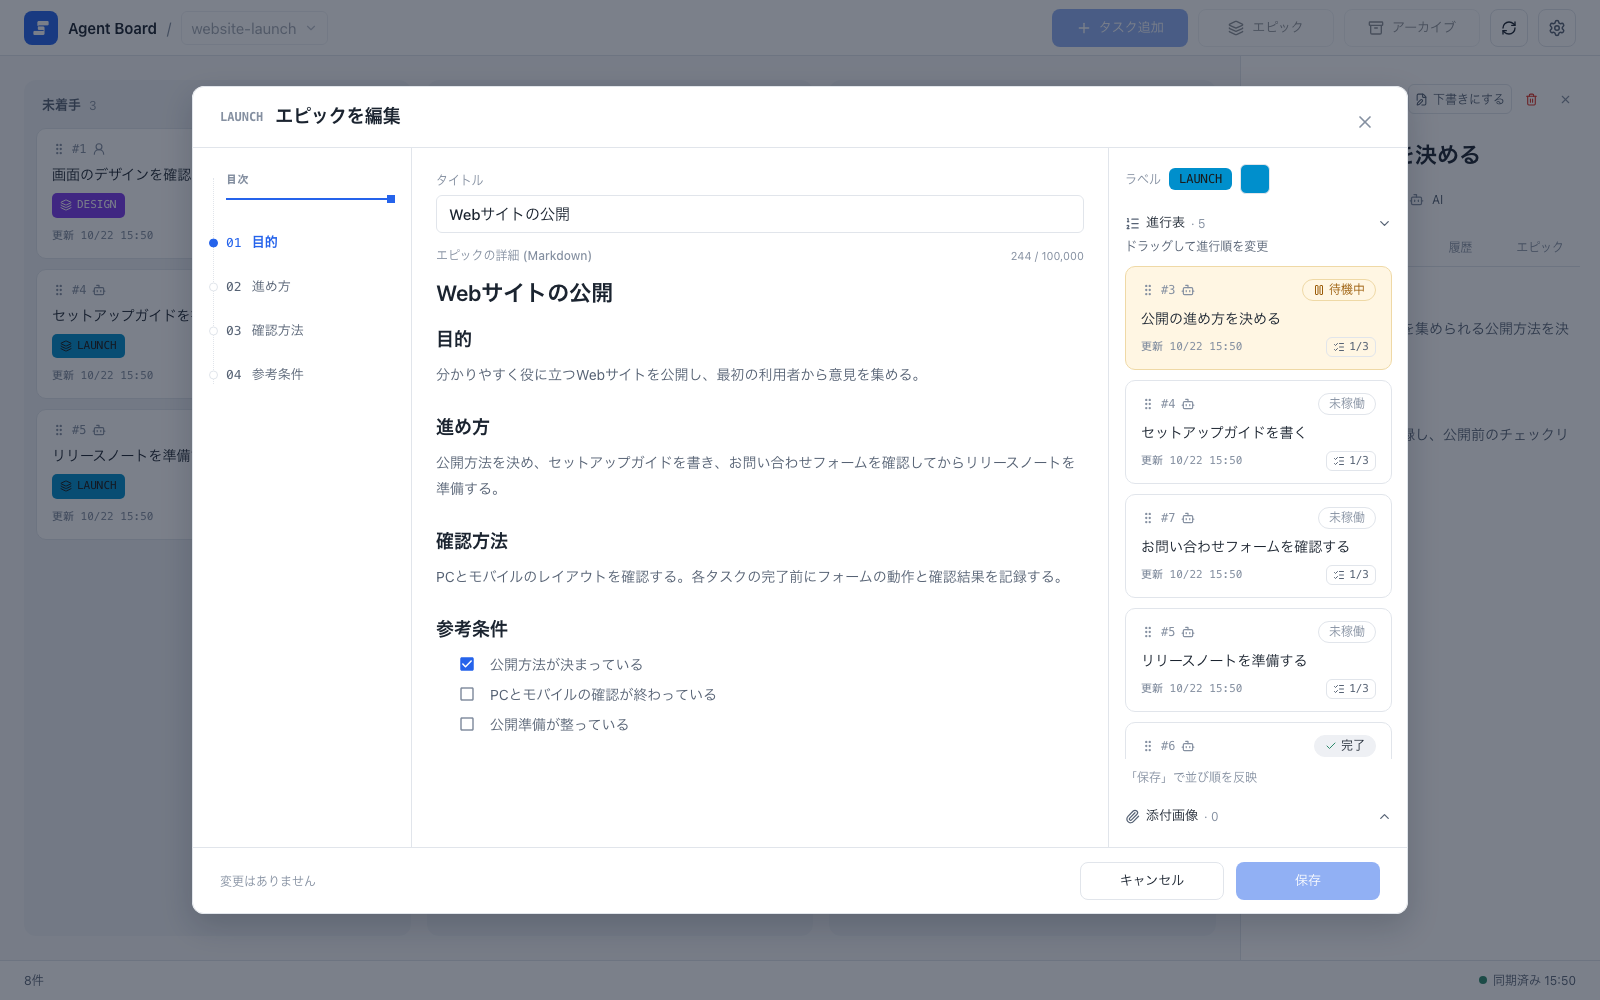The image size is (1600, 1000).
Task: Click the robot agent icon on #7 card
Action: [x=1188, y=518]
